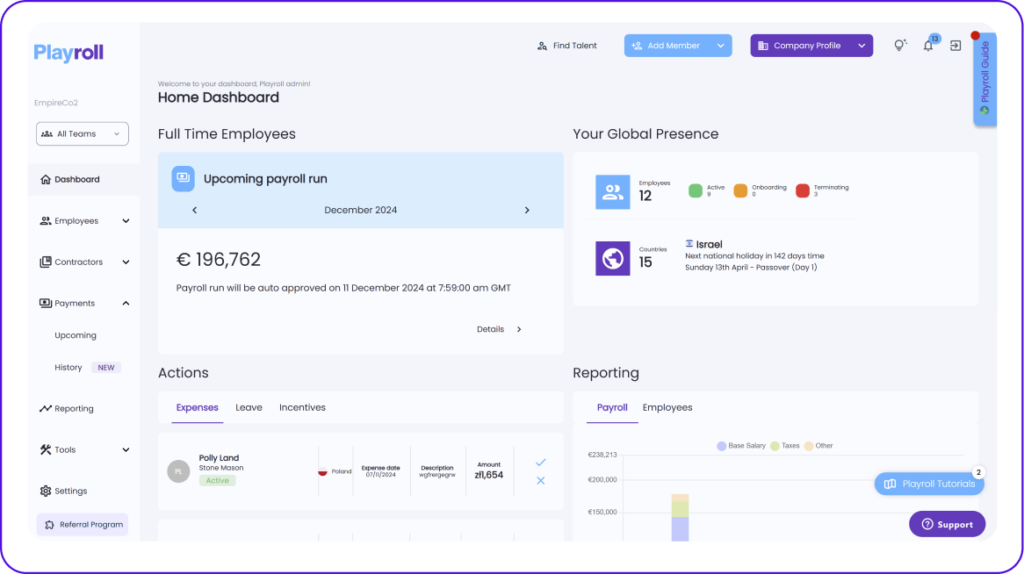This screenshot has height=574, width=1024.
Task: Click the € 196,762 payroll amount
Action: pos(219,259)
